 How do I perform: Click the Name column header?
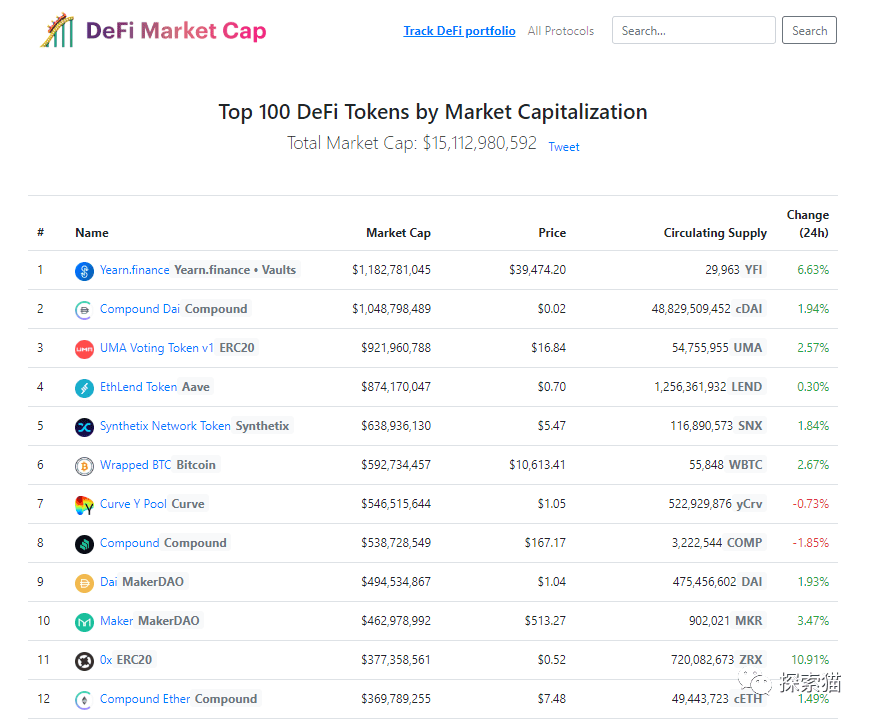click(x=92, y=233)
